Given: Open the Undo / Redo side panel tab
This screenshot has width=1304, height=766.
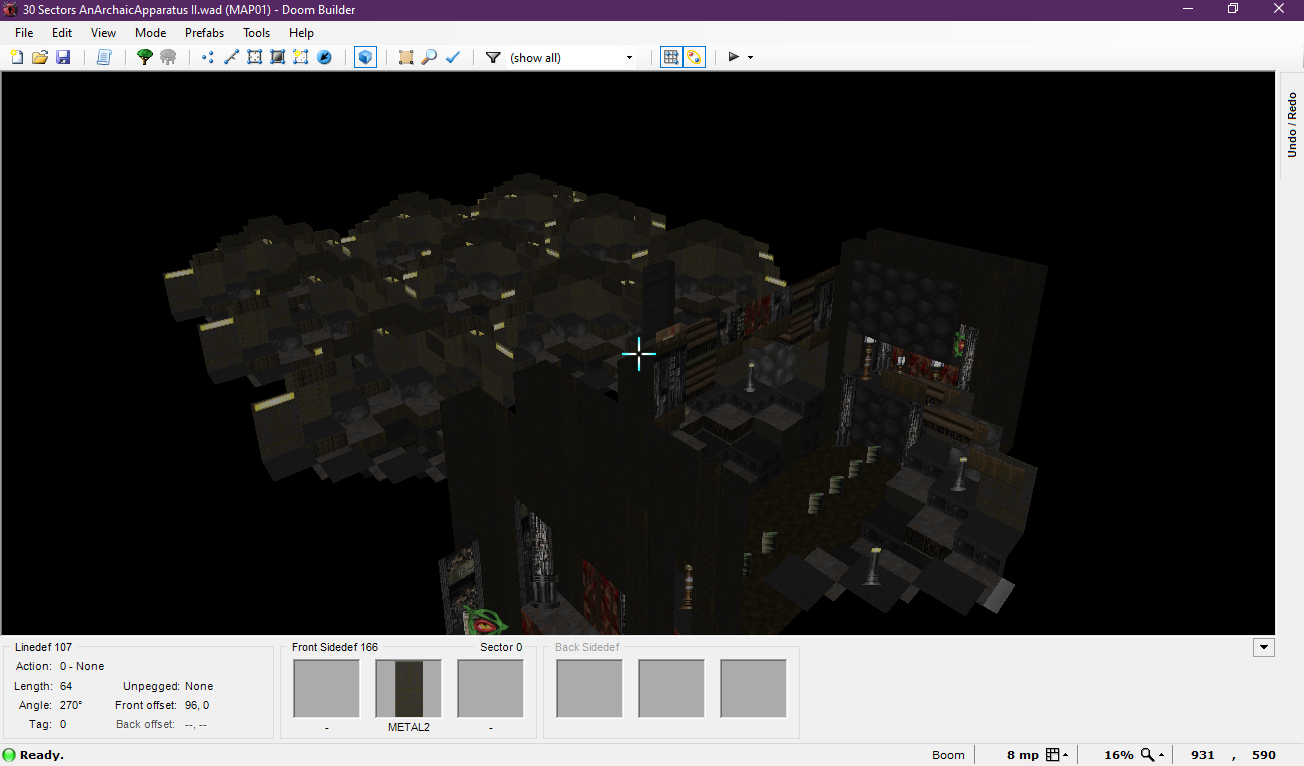Looking at the screenshot, I should tap(1292, 125).
